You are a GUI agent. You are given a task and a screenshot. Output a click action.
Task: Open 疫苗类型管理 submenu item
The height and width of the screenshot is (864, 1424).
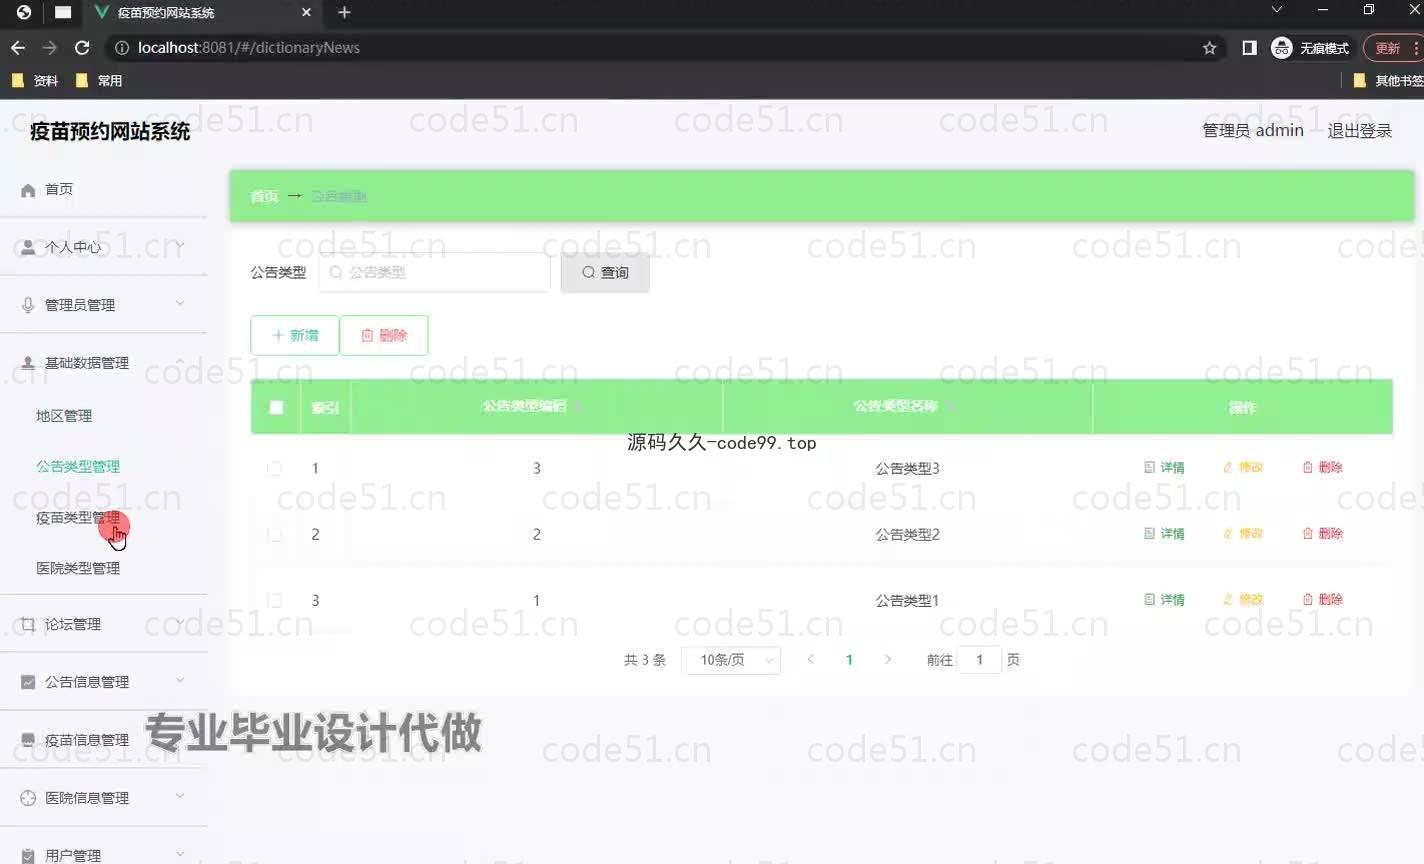pos(78,517)
